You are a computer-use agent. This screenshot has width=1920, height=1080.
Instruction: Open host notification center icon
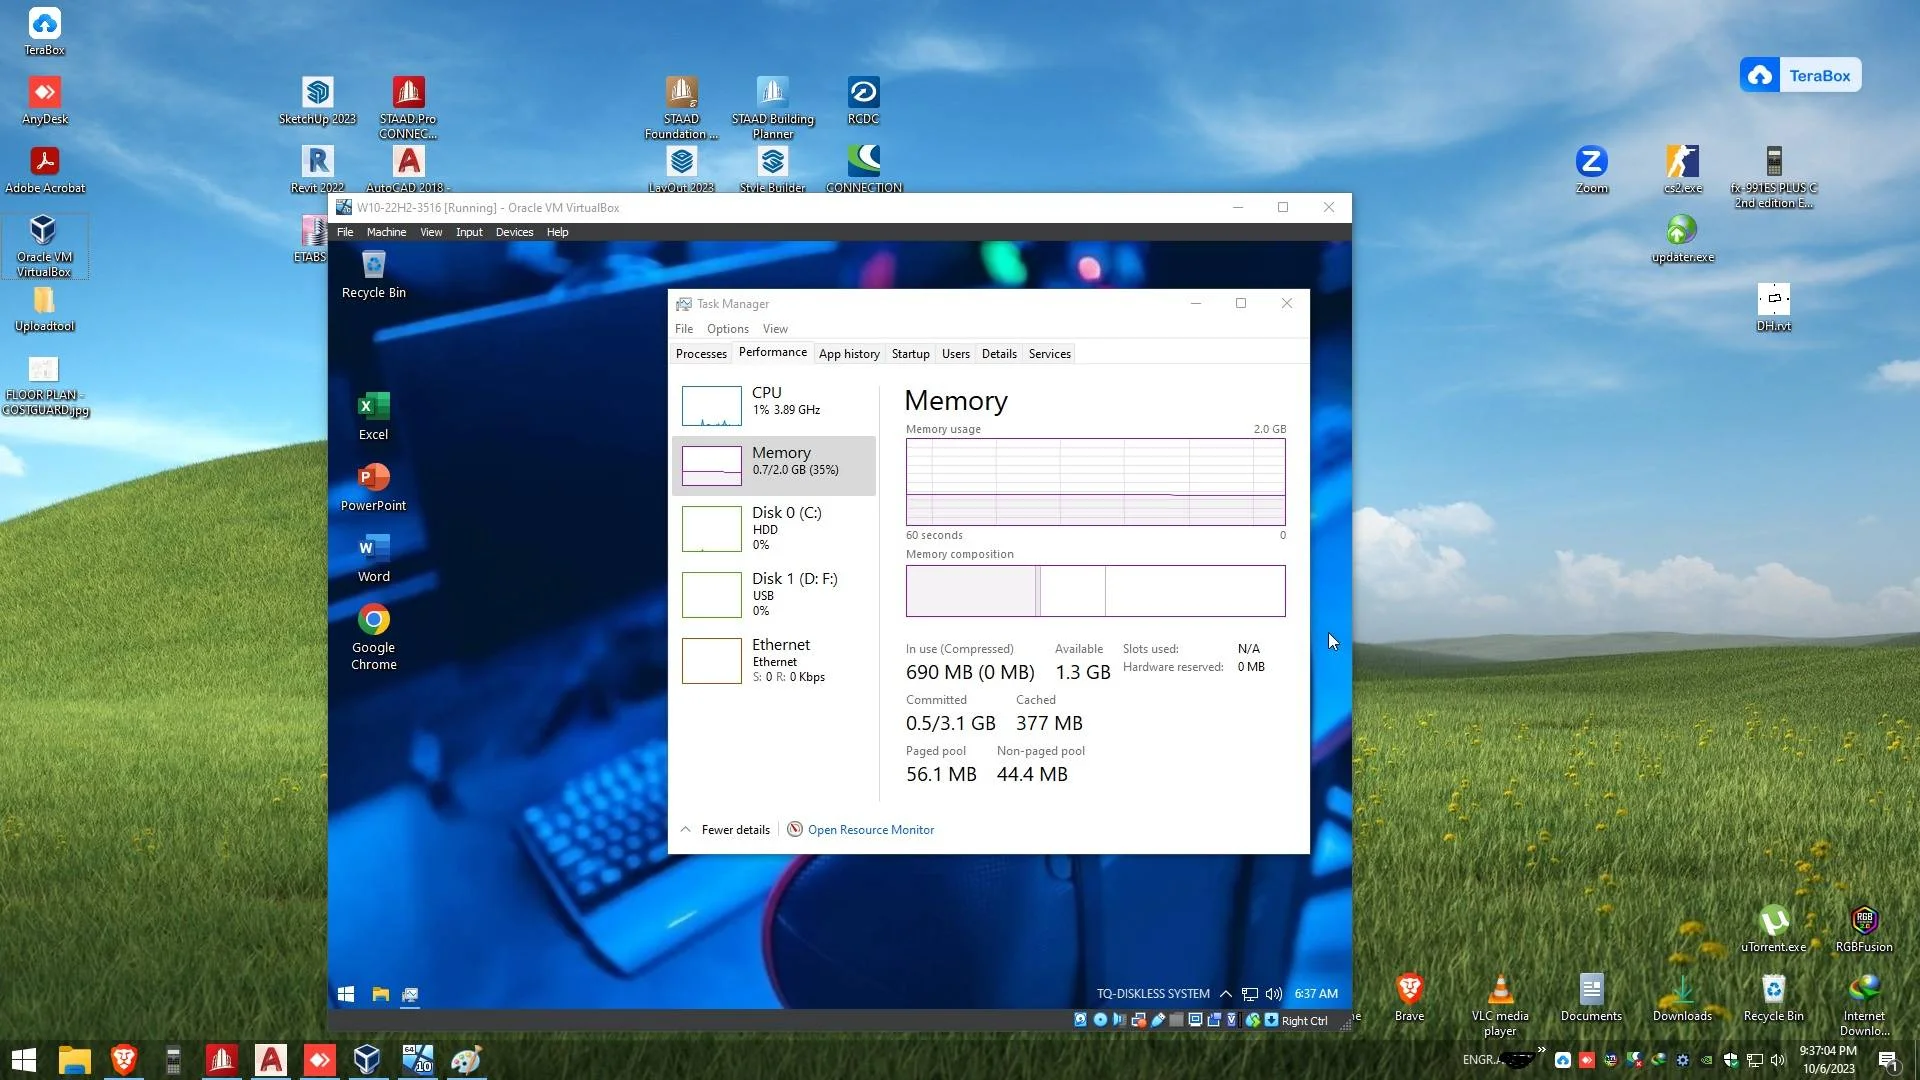1888,1060
